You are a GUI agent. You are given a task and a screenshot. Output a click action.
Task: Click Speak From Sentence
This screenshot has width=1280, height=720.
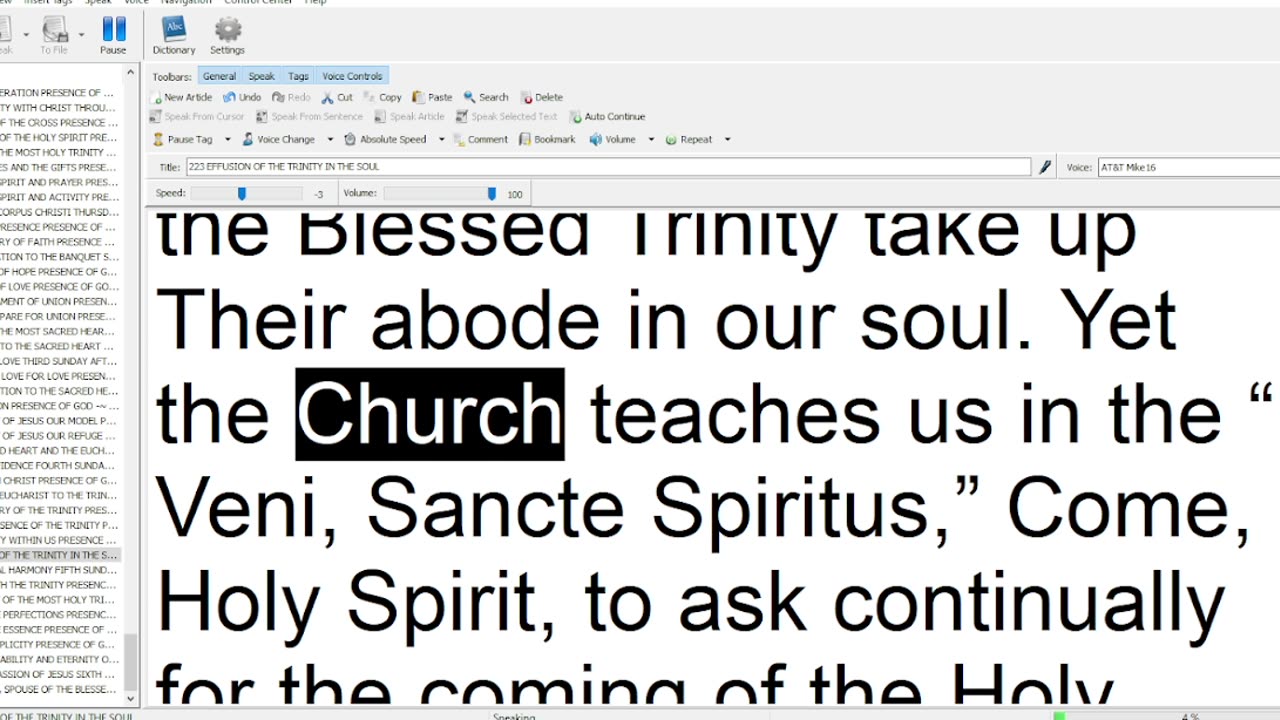coord(310,116)
